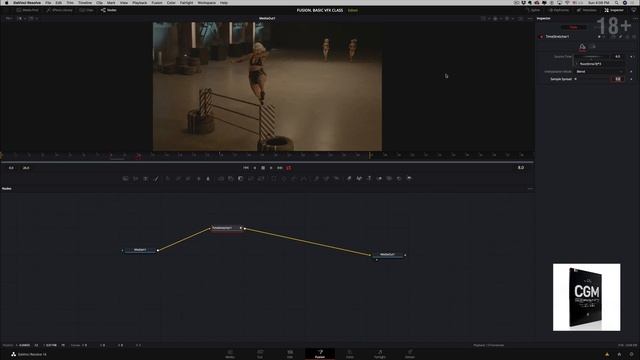The width and height of the screenshot is (640, 360).
Task: Open the File menu
Action: point(48,2)
